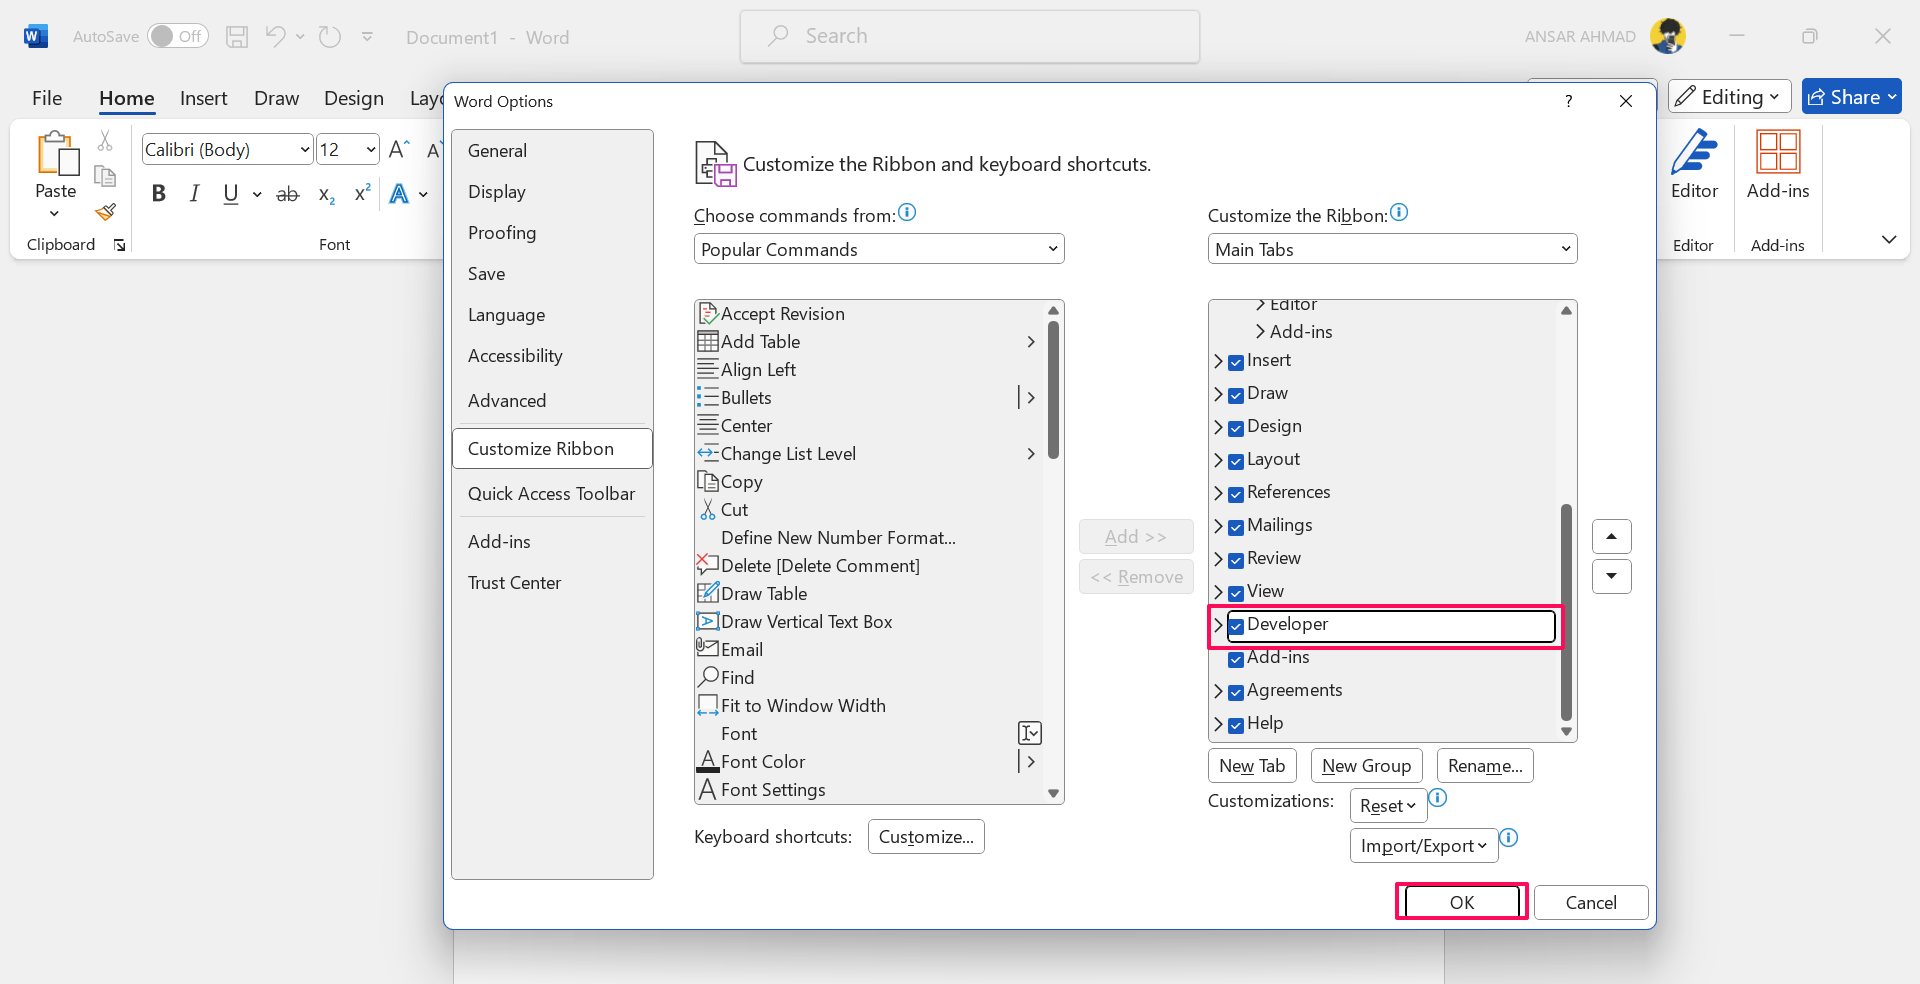1920x984 pixels.
Task: Toggle Bold formatting in ribbon
Action: (158, 194)
